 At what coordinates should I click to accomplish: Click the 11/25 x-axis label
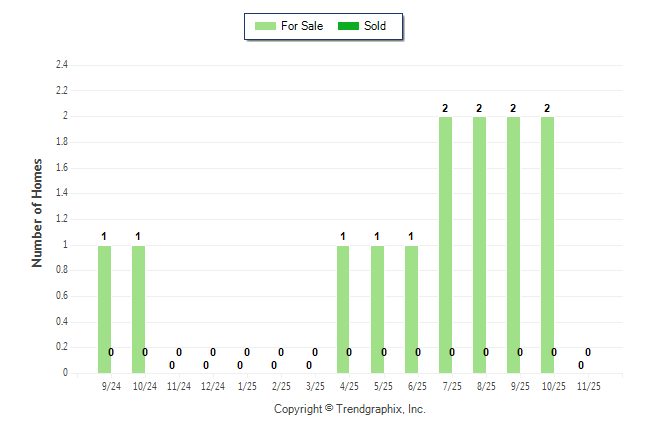coord(588,386)
